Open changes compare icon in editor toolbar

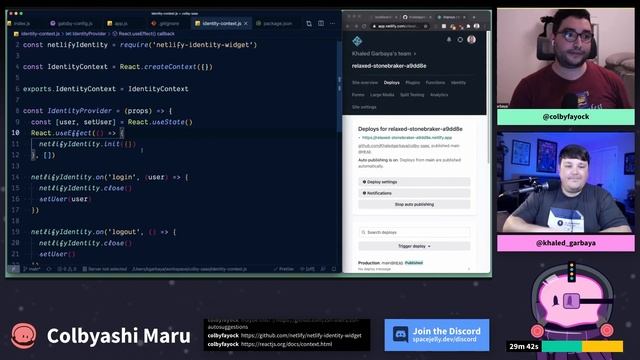(309, 24)
